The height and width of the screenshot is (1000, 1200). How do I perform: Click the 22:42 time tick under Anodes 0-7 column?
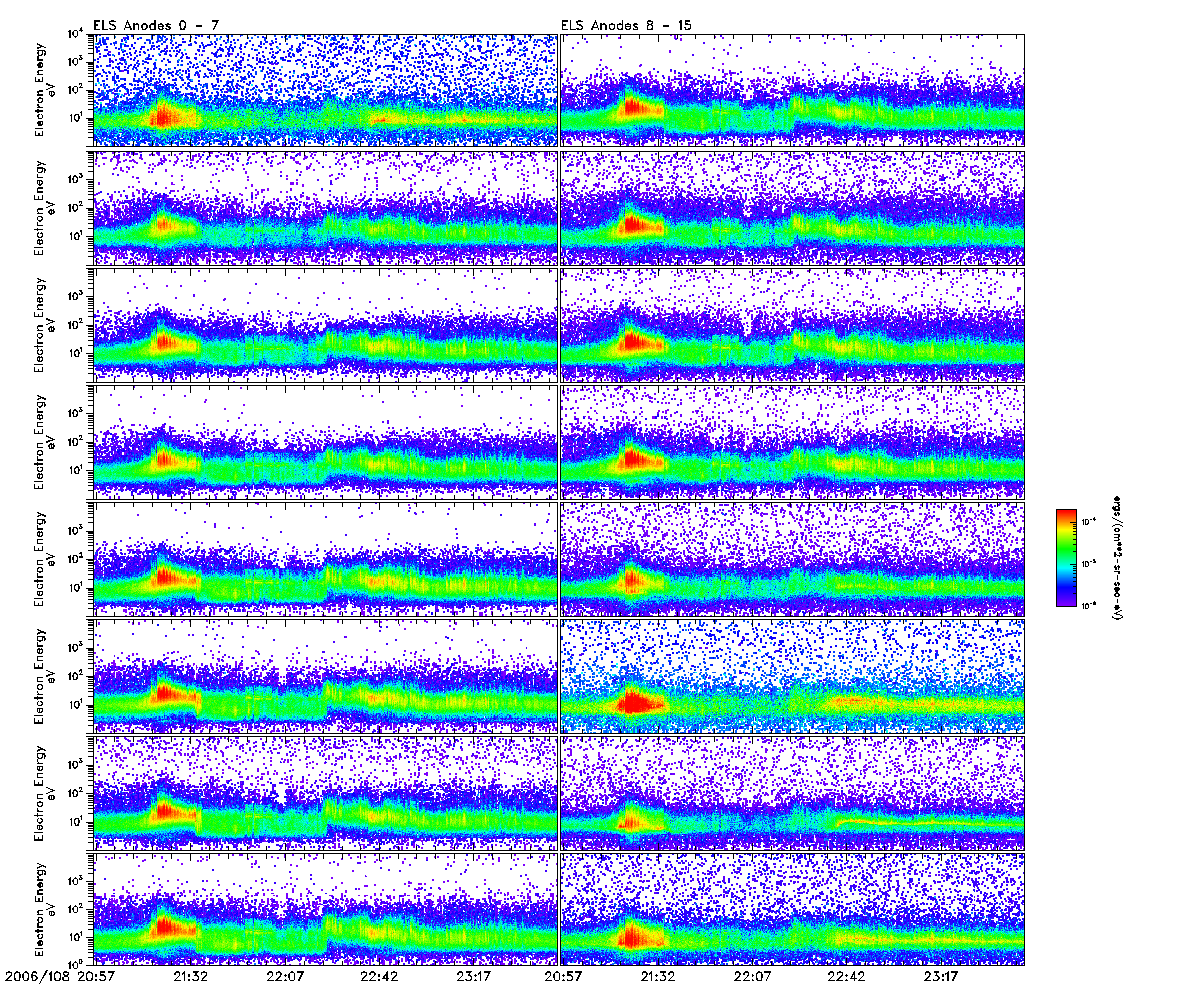pos(380,975)
